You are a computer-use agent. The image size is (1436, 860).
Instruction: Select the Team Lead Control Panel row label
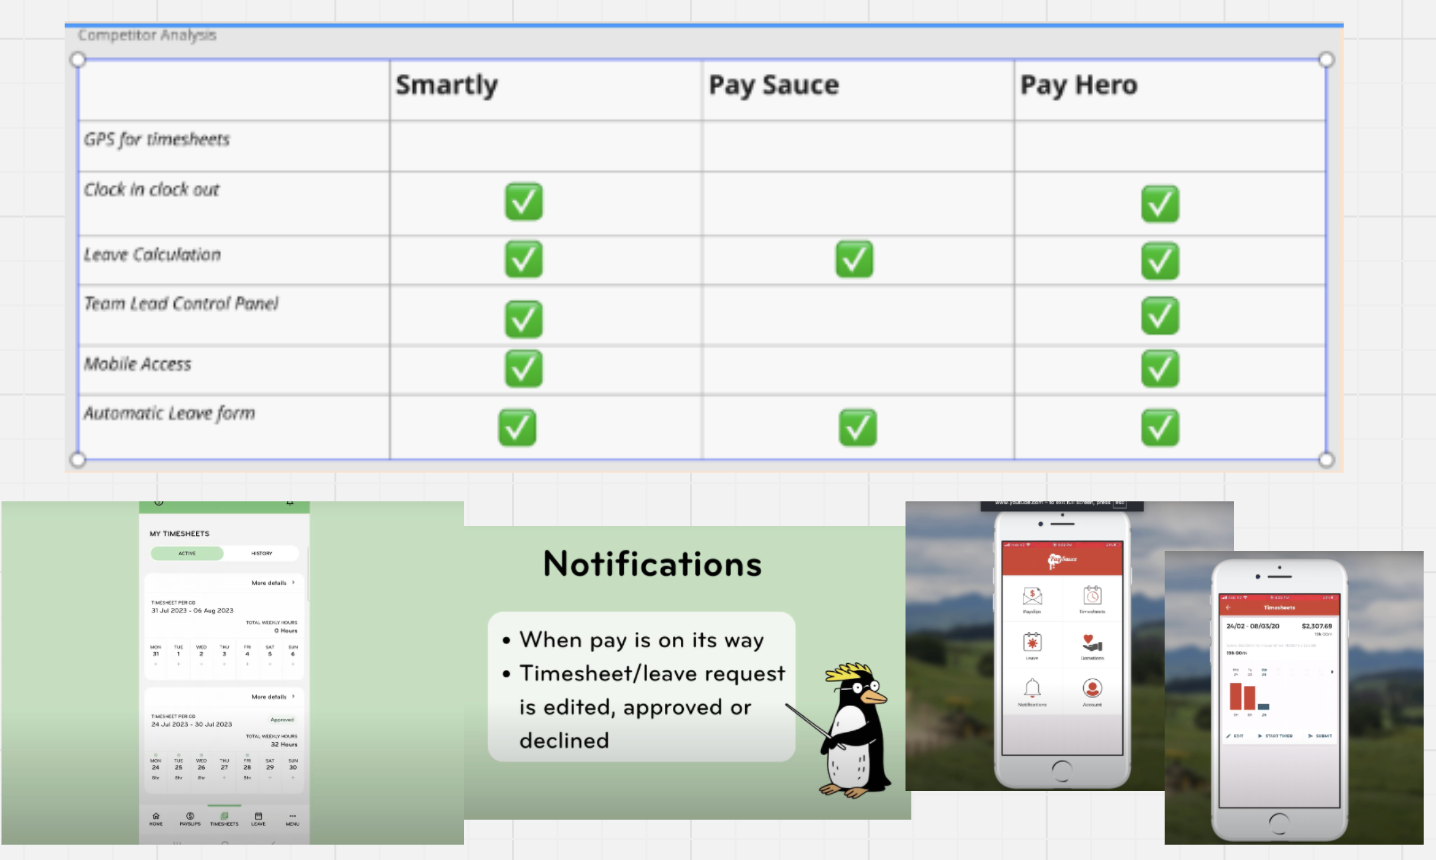181,303
